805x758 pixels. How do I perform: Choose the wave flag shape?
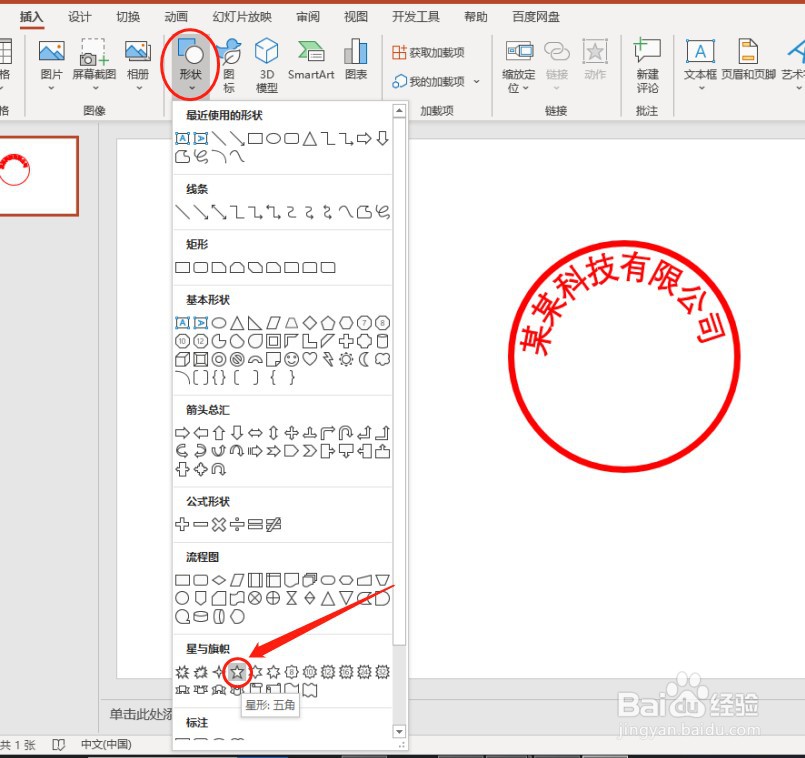[x=292, y=690]
